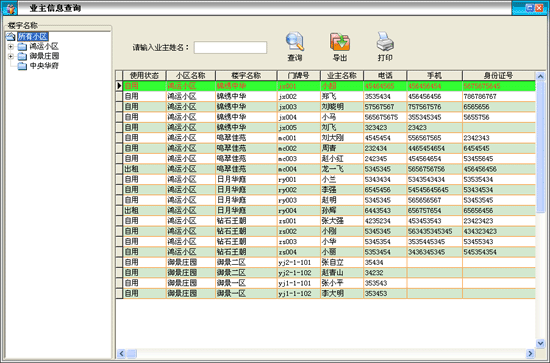The image size is (550, 363).
Task: Click the 查询 search icon
Action: (x=295, y=41)
